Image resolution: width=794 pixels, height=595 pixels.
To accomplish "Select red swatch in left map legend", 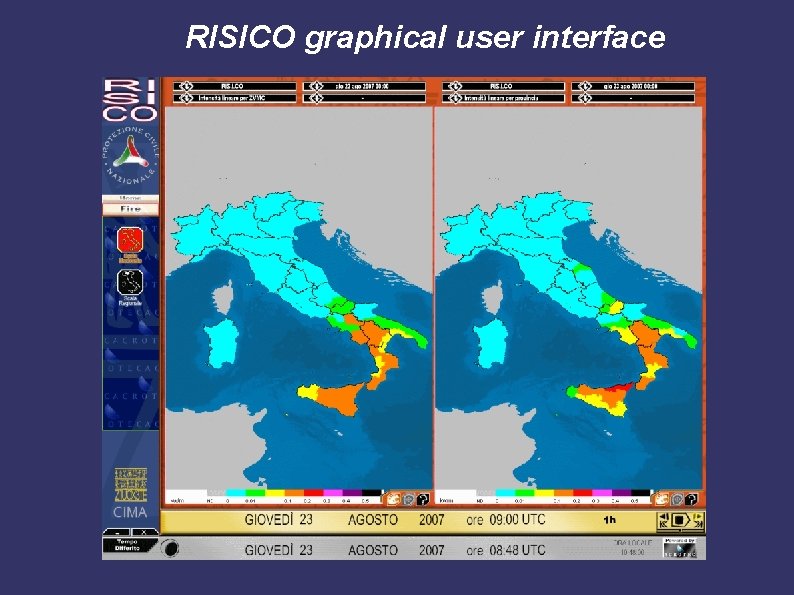I will pyautogui.click(x=313, y=492).
